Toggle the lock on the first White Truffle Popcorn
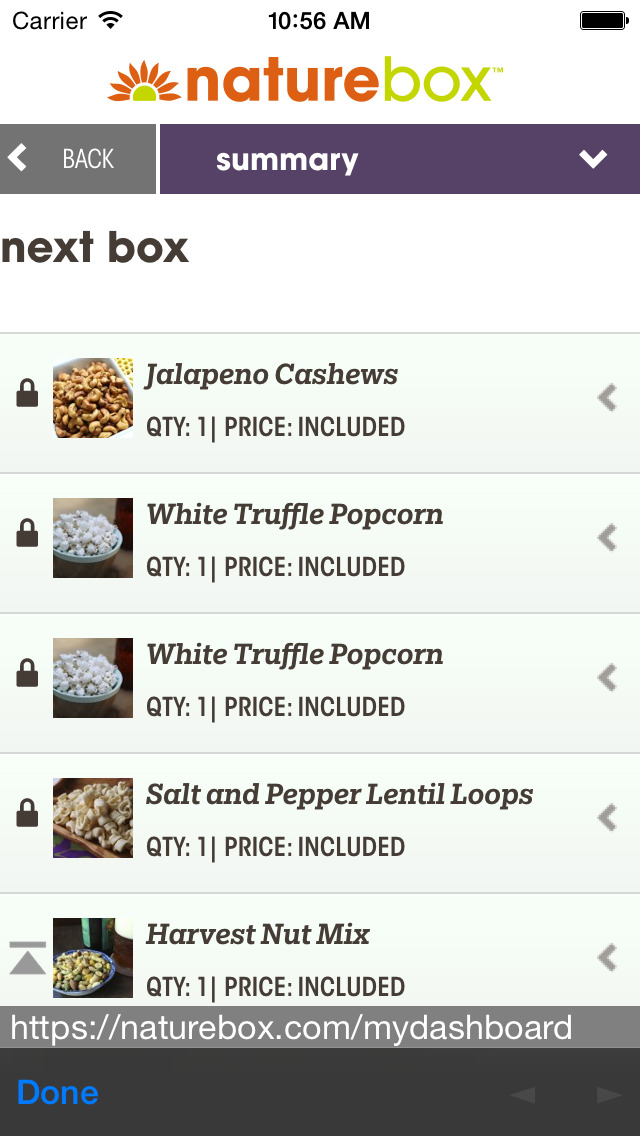Image resolution: width=640 pixels, height=1136 pixels. [x=27, y=534]
